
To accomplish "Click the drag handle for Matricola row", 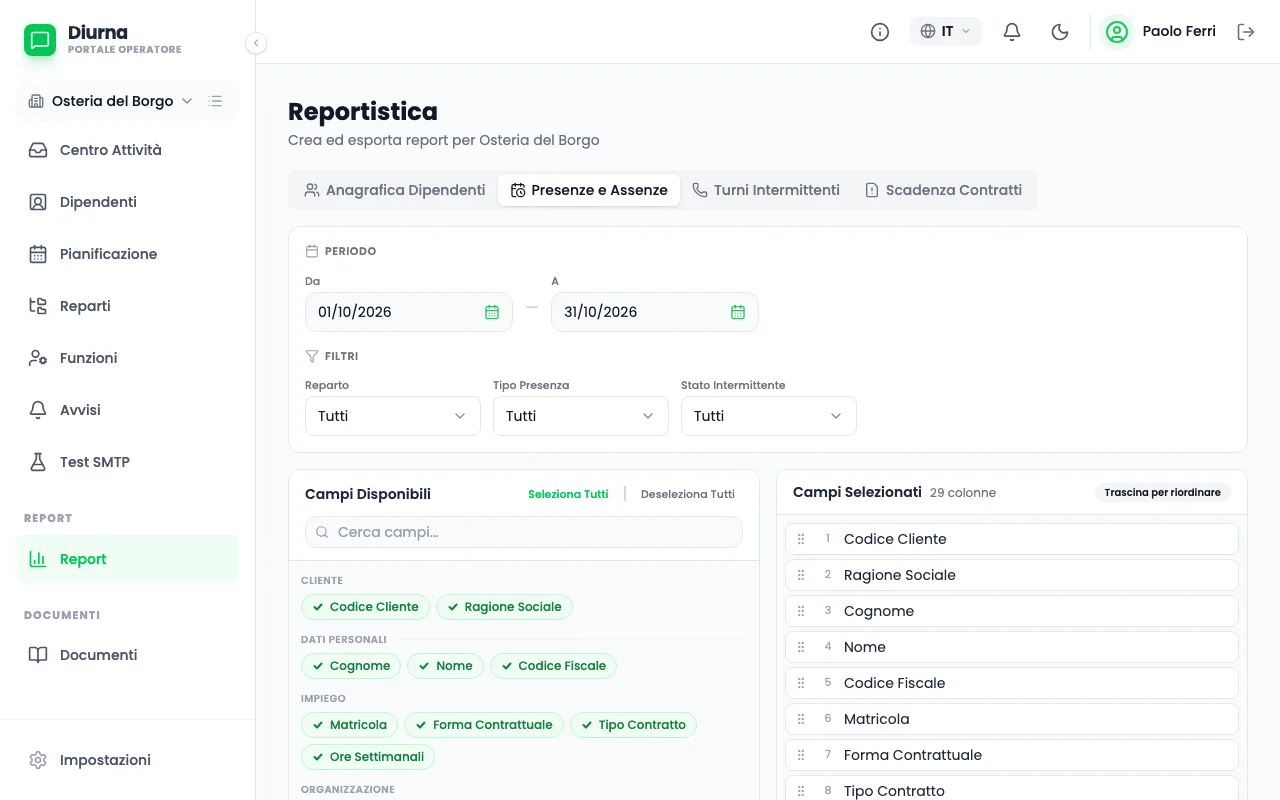I will (x=801, y=719).
